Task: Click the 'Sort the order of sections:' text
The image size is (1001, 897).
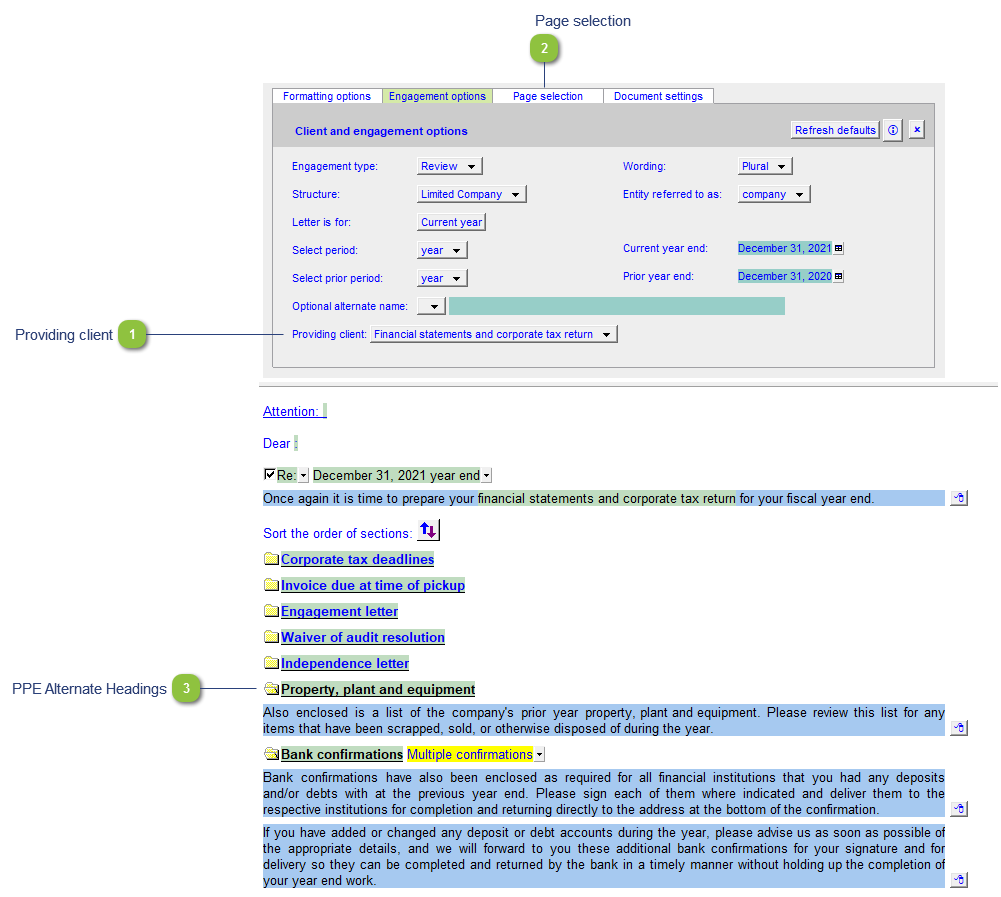Action: 338,534
